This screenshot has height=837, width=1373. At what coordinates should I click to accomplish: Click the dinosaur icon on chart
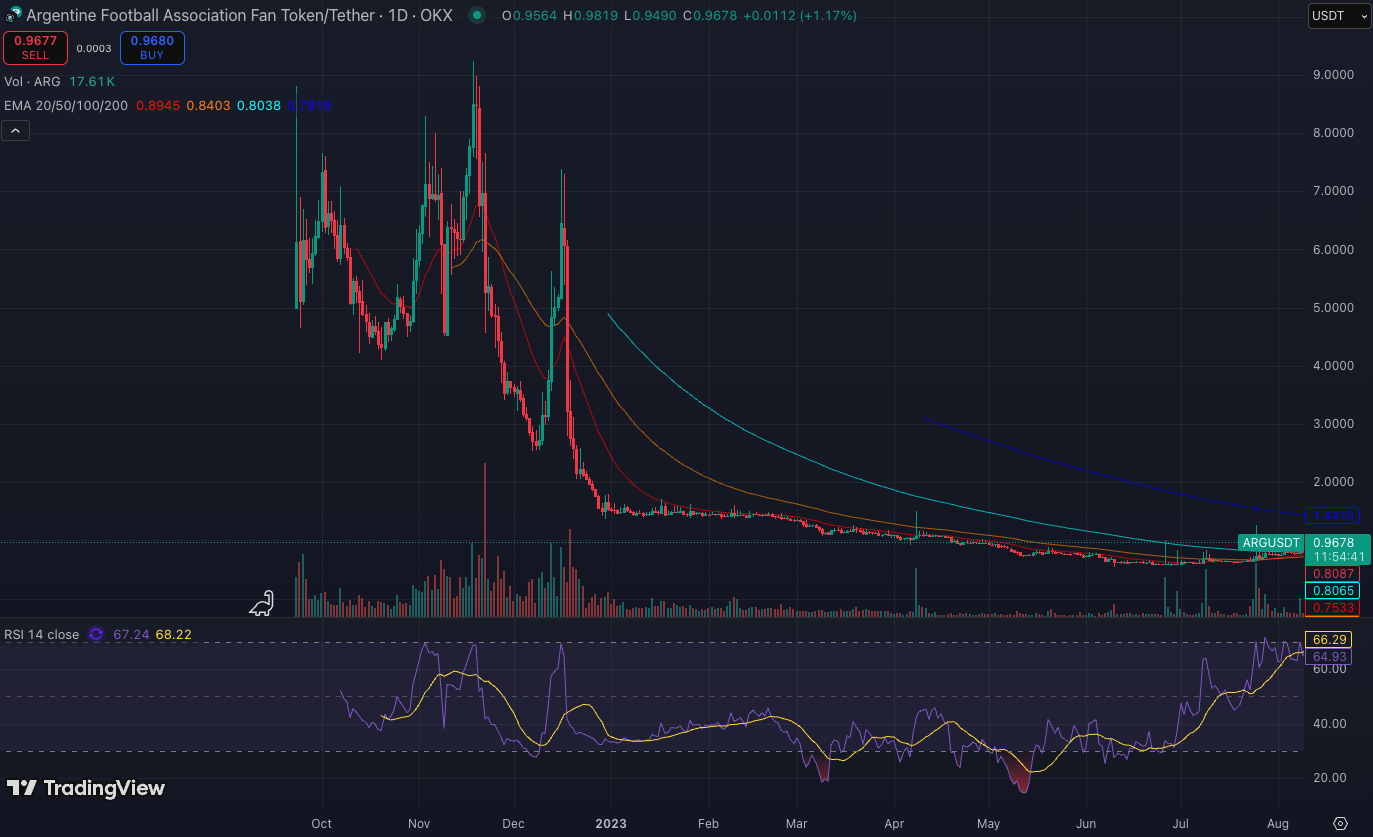pos(262,603)
